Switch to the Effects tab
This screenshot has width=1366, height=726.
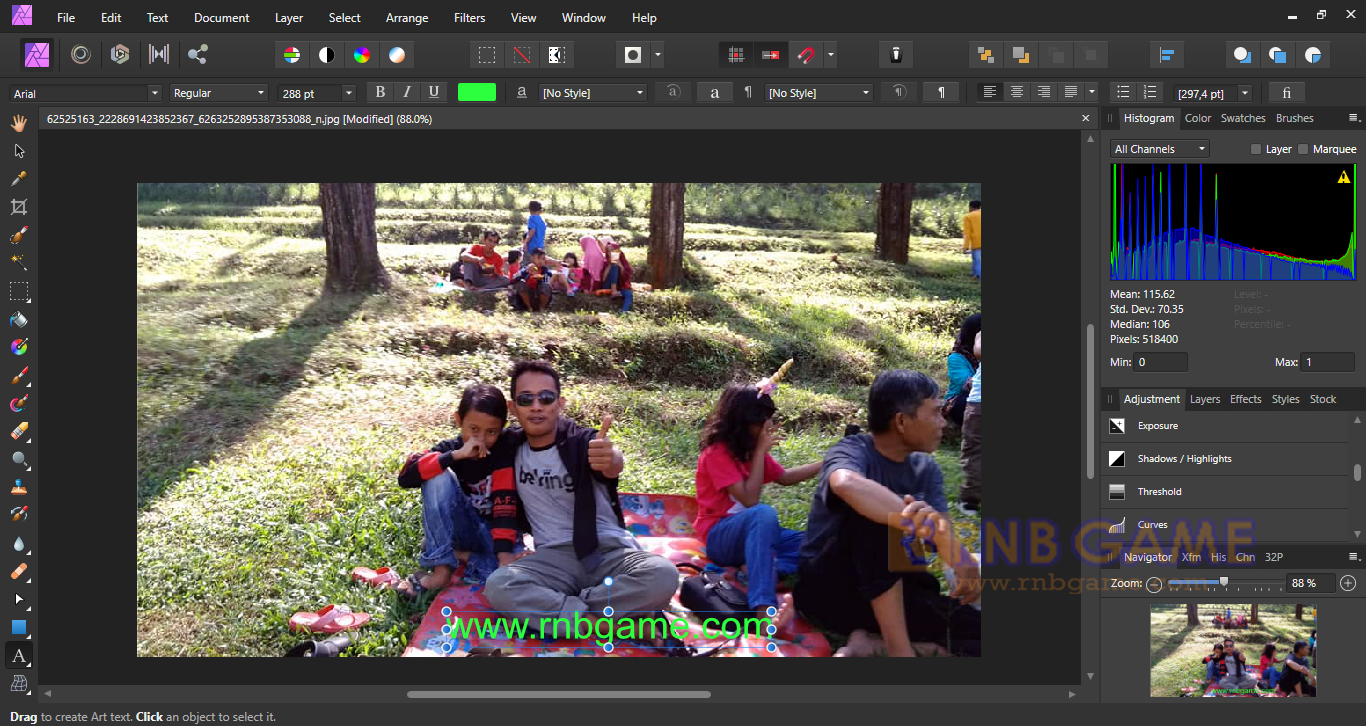tap(1246, 399)
